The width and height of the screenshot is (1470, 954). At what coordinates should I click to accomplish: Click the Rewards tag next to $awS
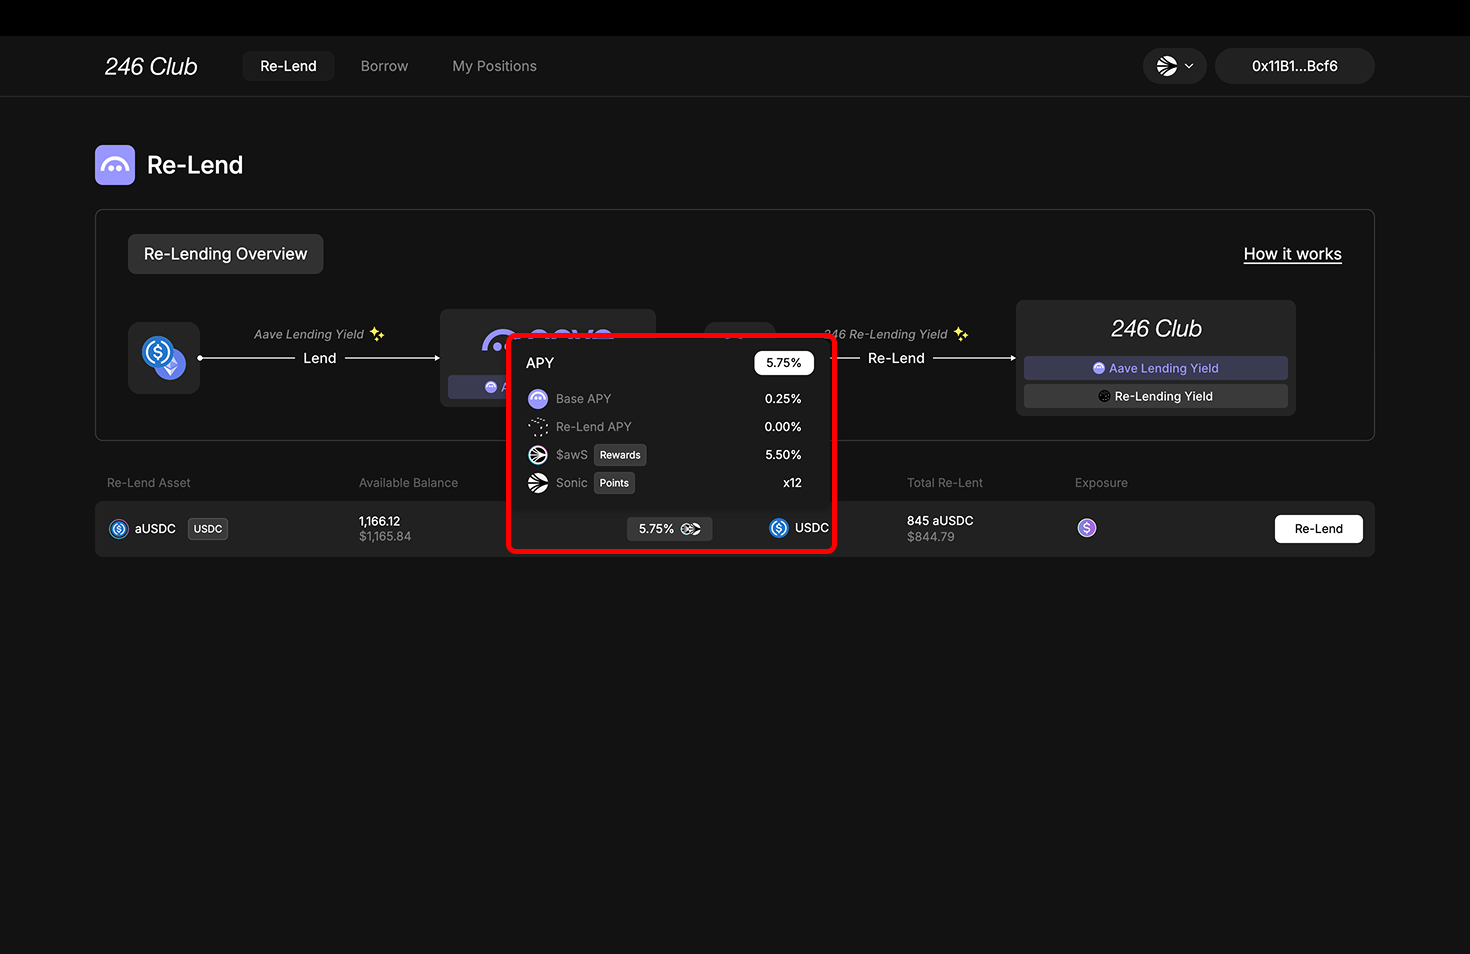coord(620,455)
